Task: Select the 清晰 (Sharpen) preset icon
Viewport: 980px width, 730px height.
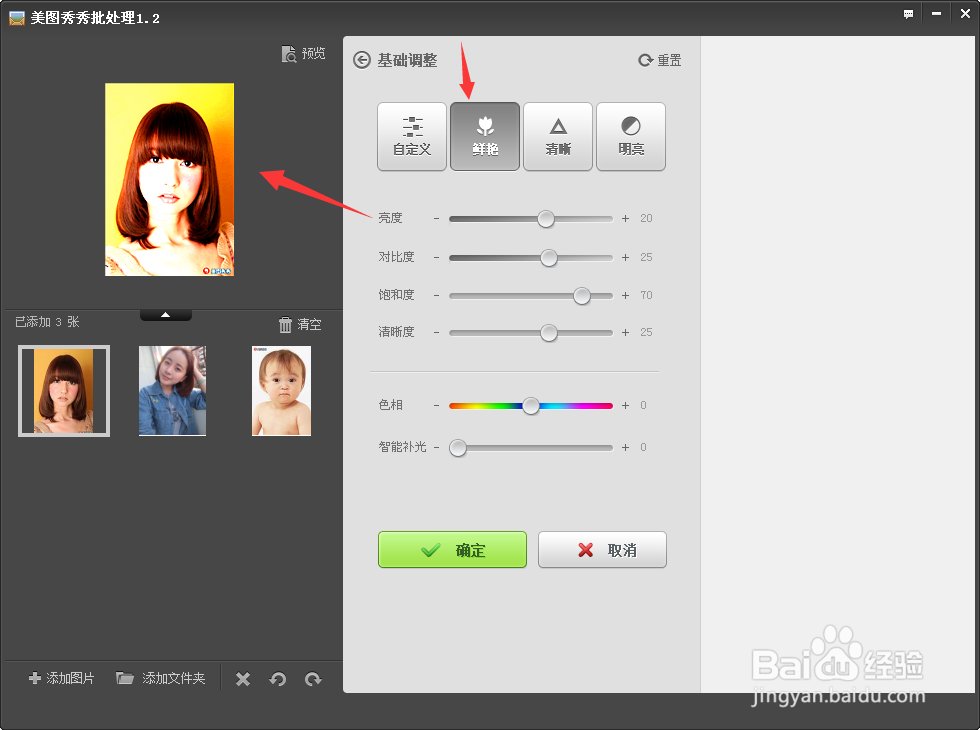Action: coord(557,136)
